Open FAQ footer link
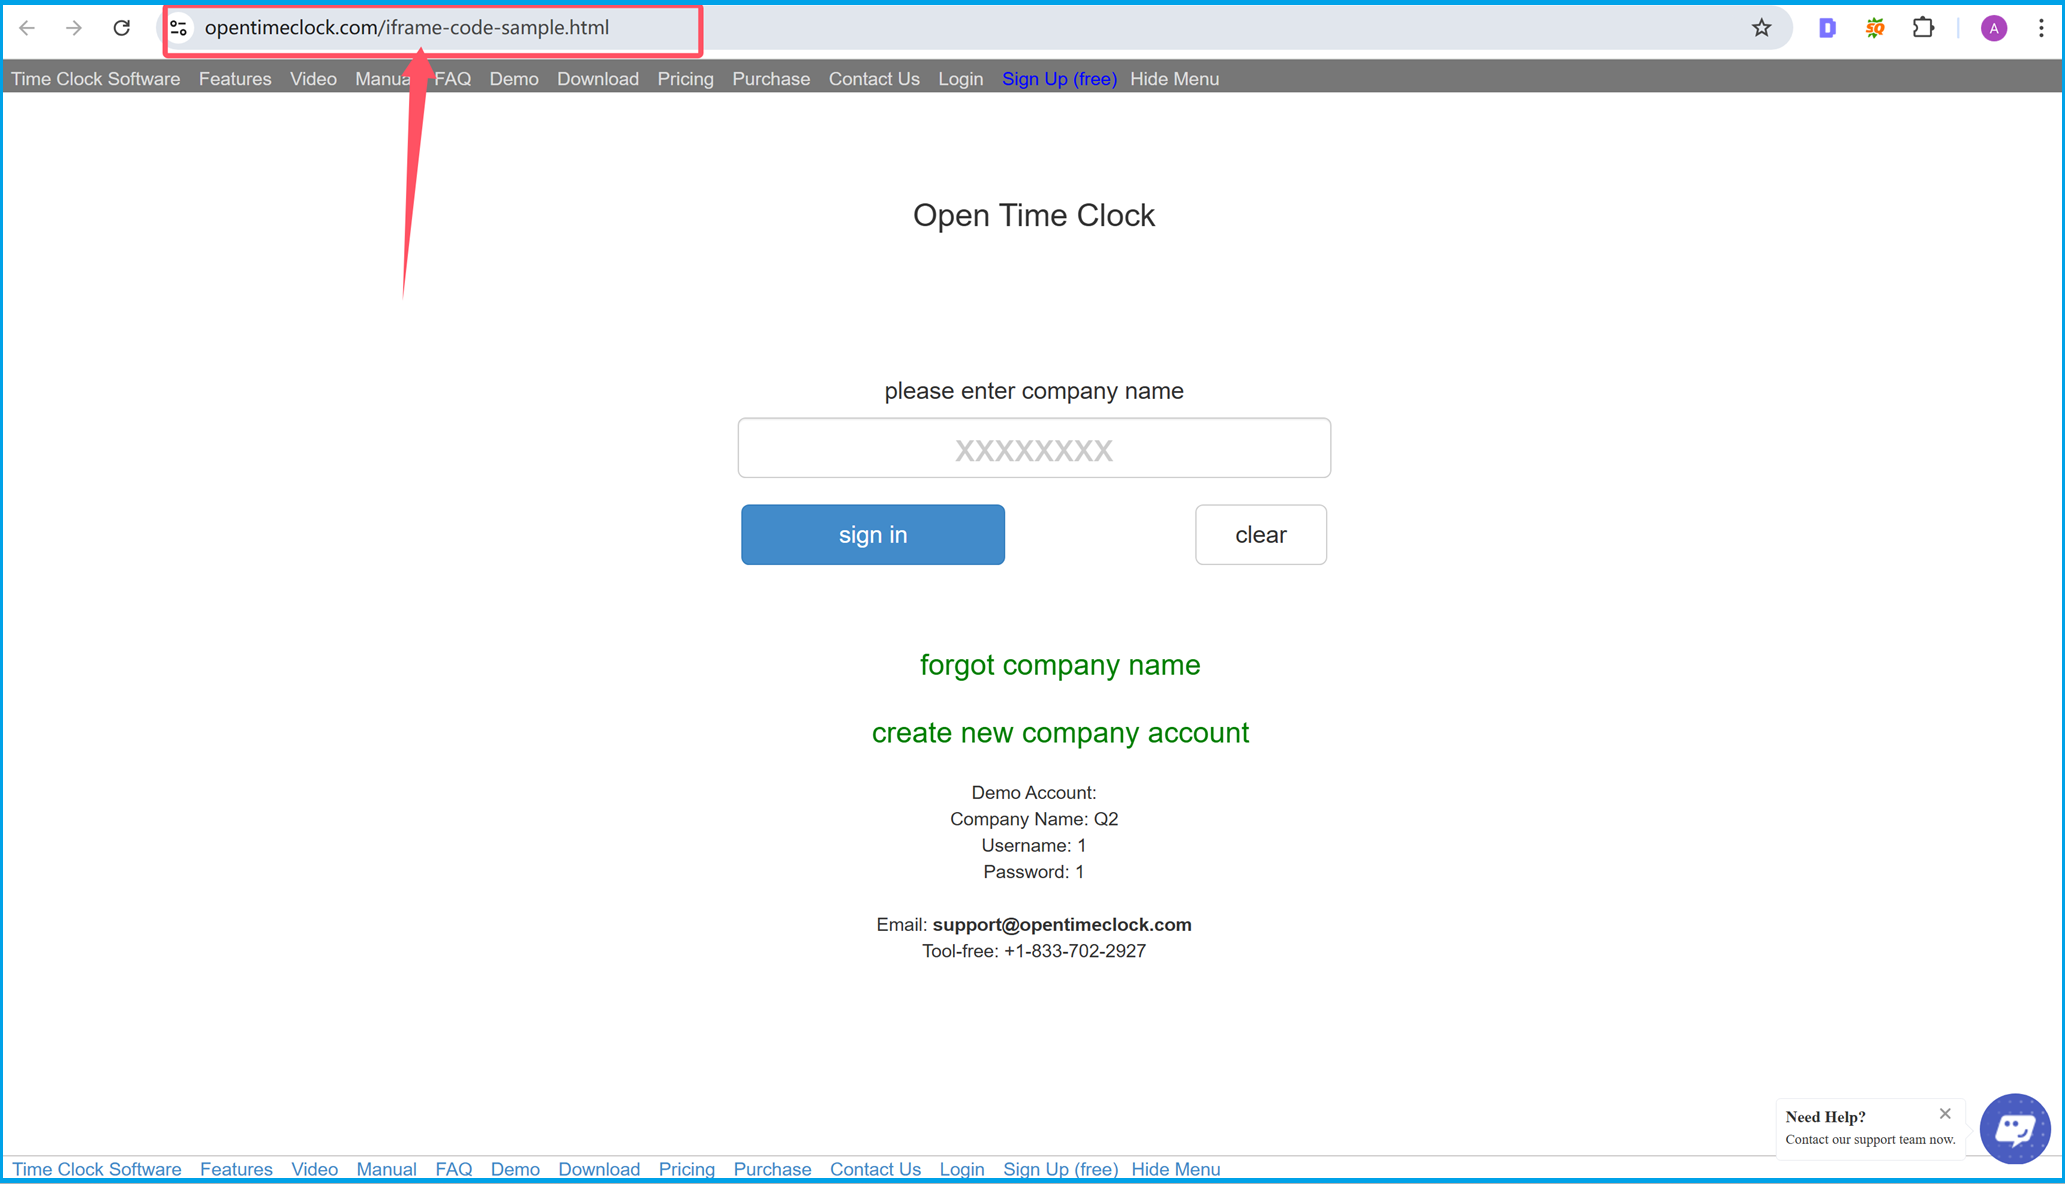 pos(454,1169)
